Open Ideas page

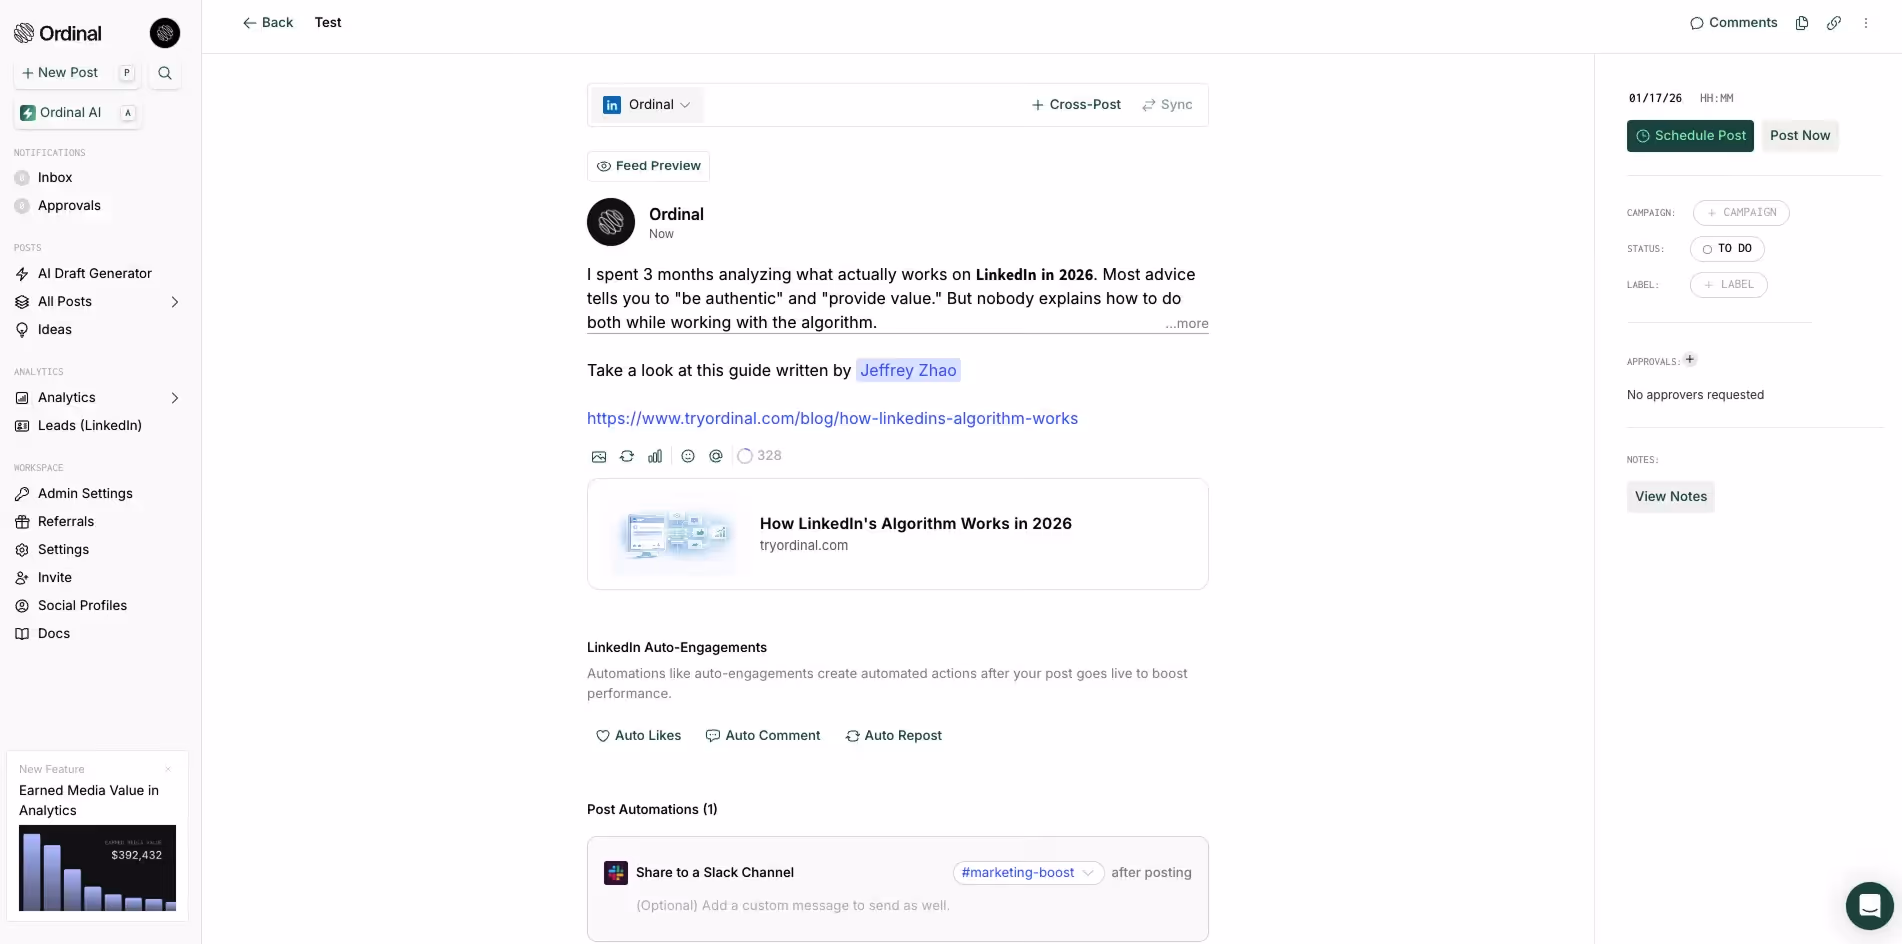(55, 330)
